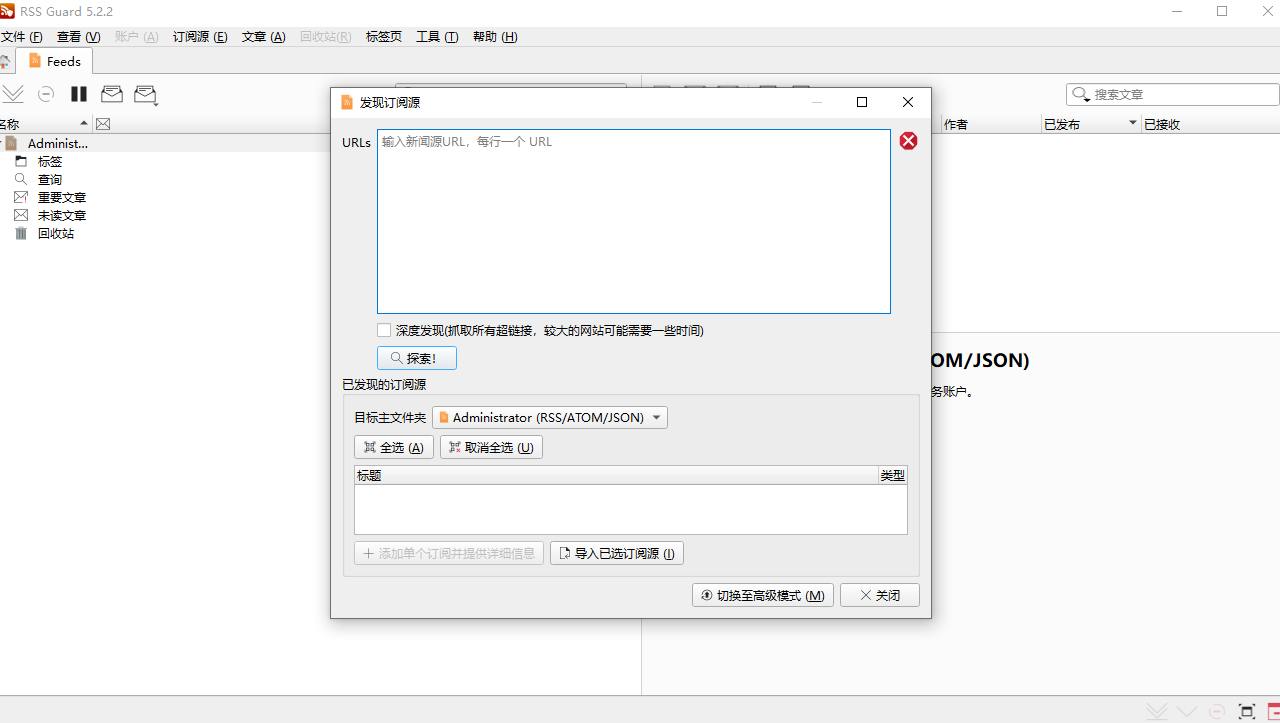This screenshot has height=723, width=1280.
Task: Click the single chevron icon in status bar
Action: (1187, 711)
